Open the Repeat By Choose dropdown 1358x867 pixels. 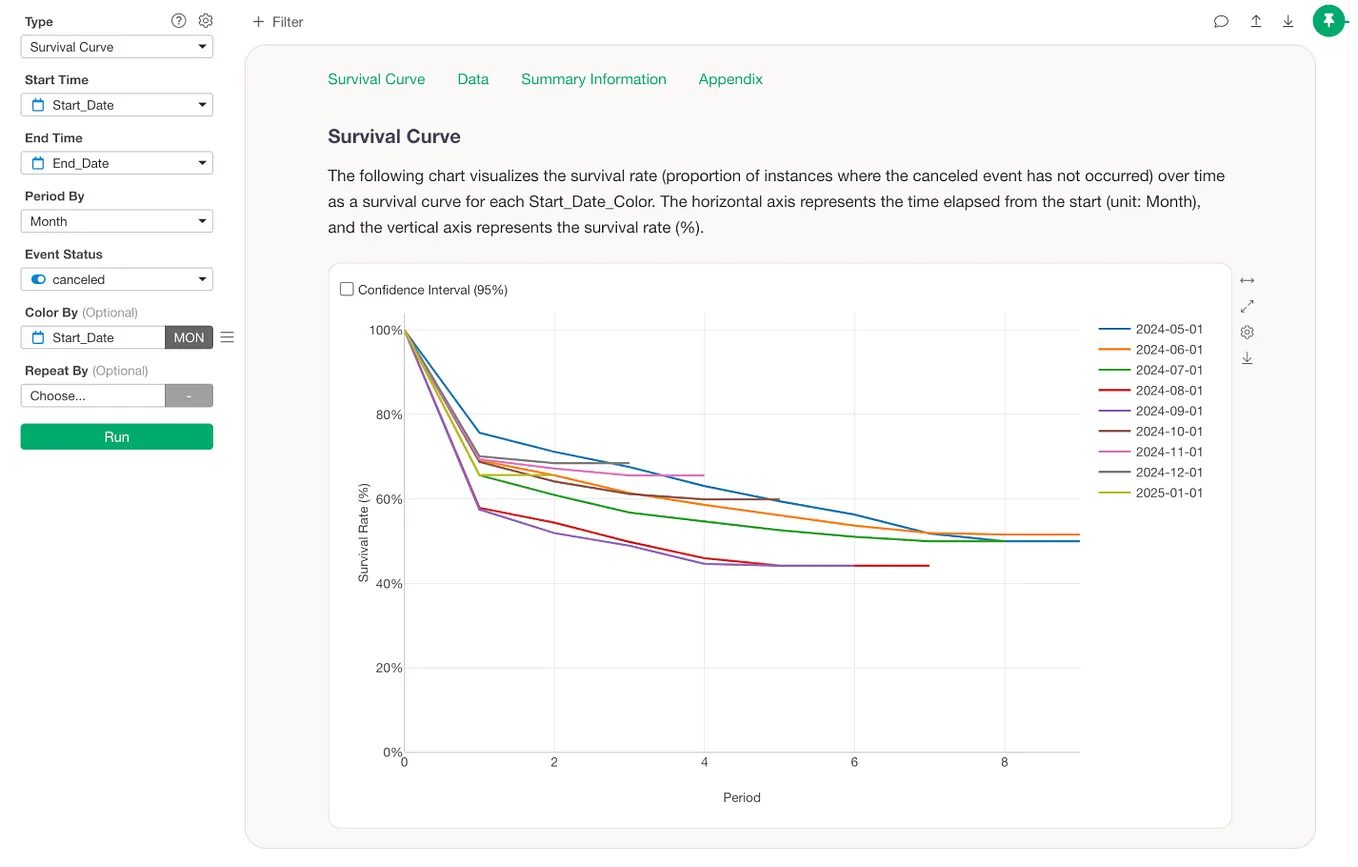point(93,395)
